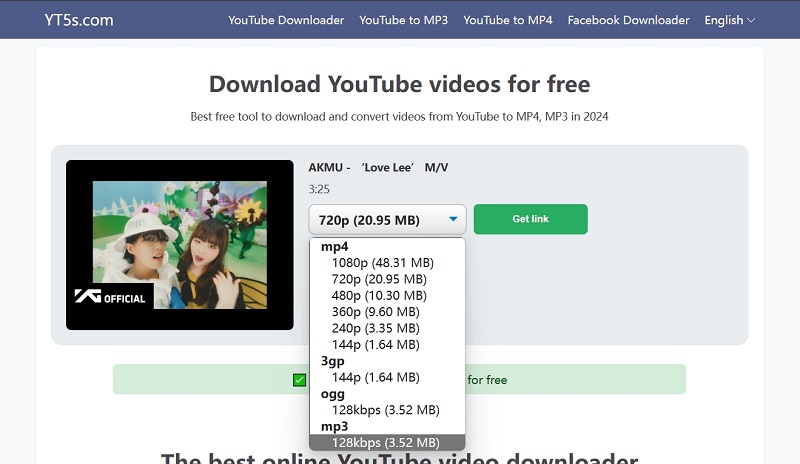Select 360p (9.60 MB) option
The height and width of the screenshot is (464, 800).
[387, 312]
